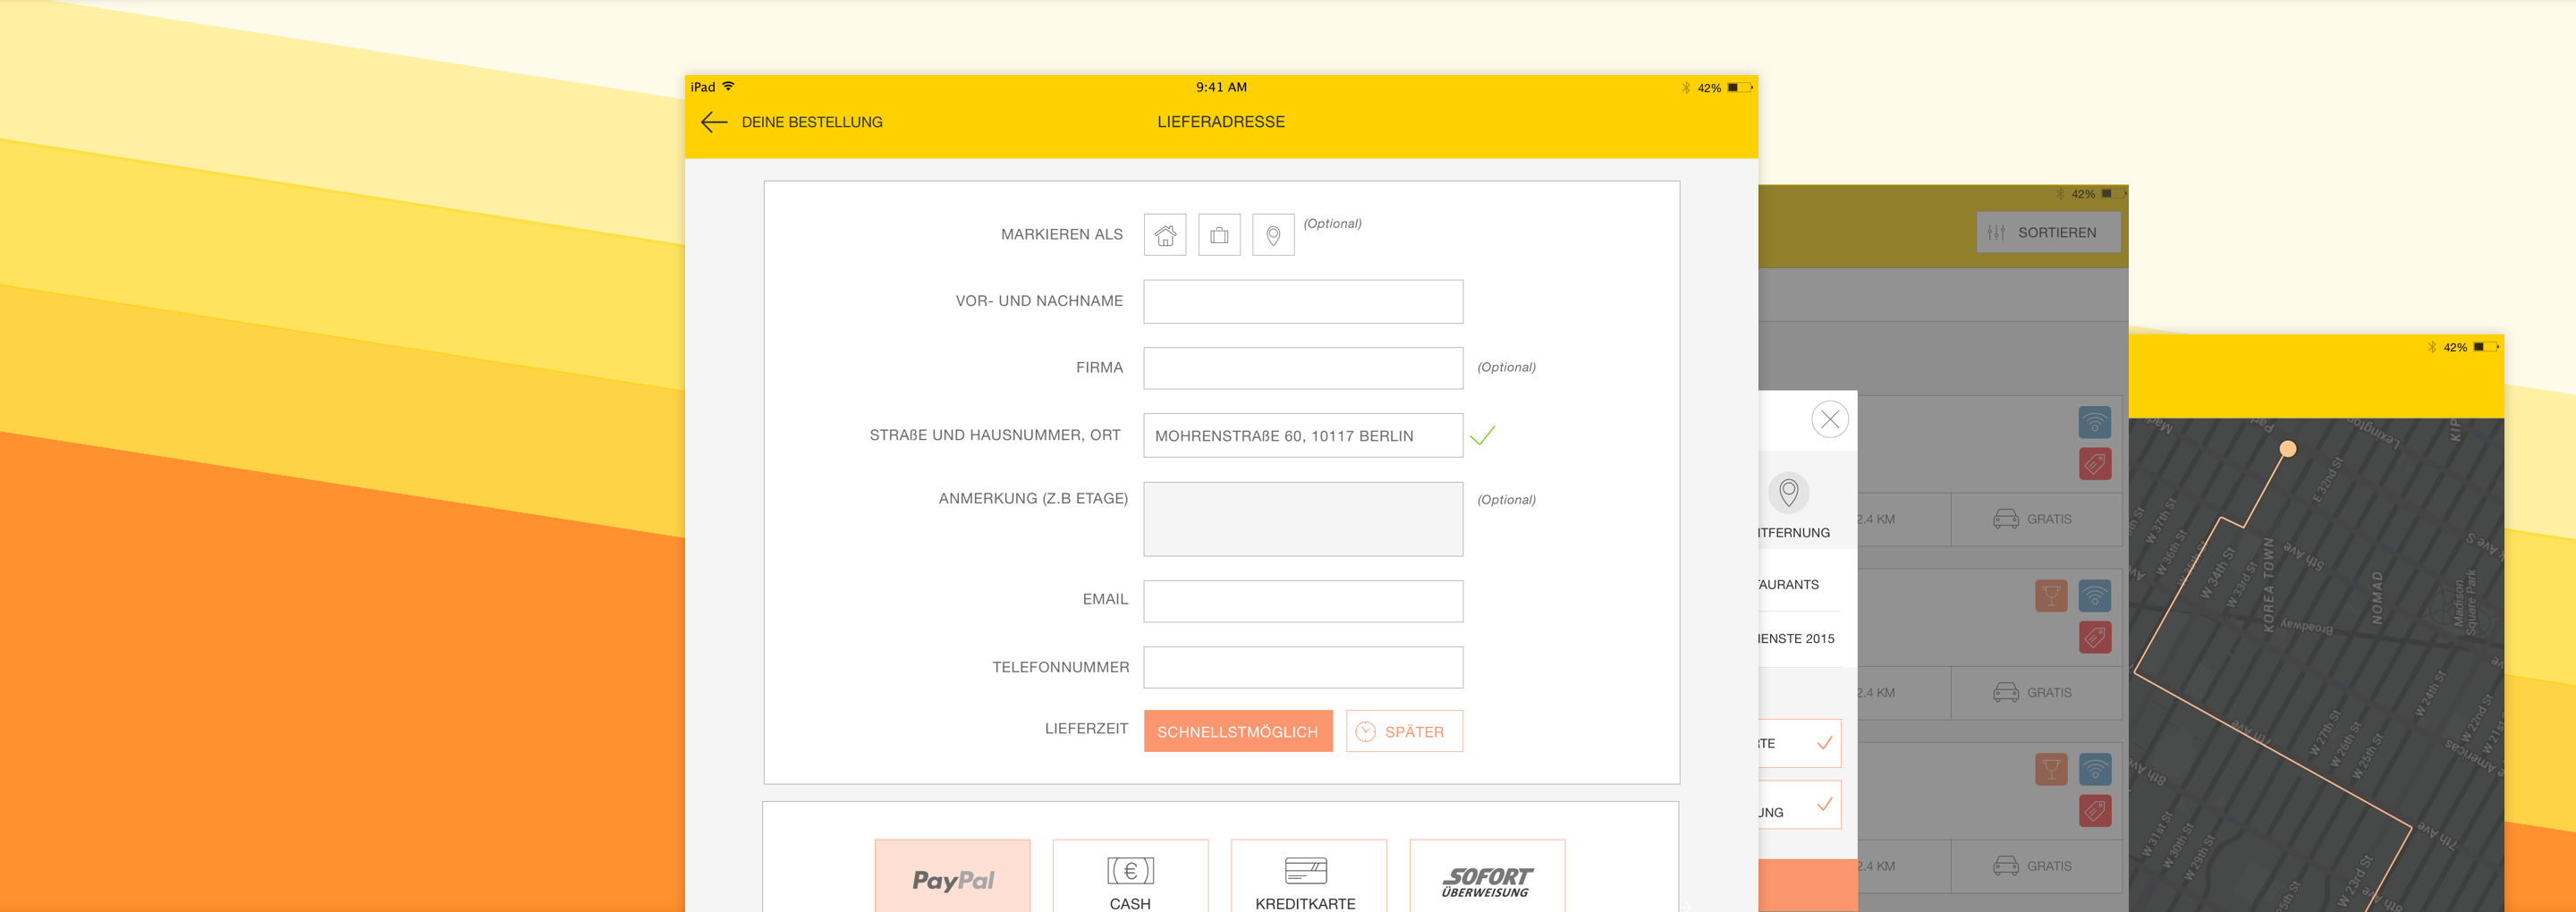Tap the 2.4 KM distance on top restaurant card
Screen dimensions: 2576x912
click(x=1876, y=519)
